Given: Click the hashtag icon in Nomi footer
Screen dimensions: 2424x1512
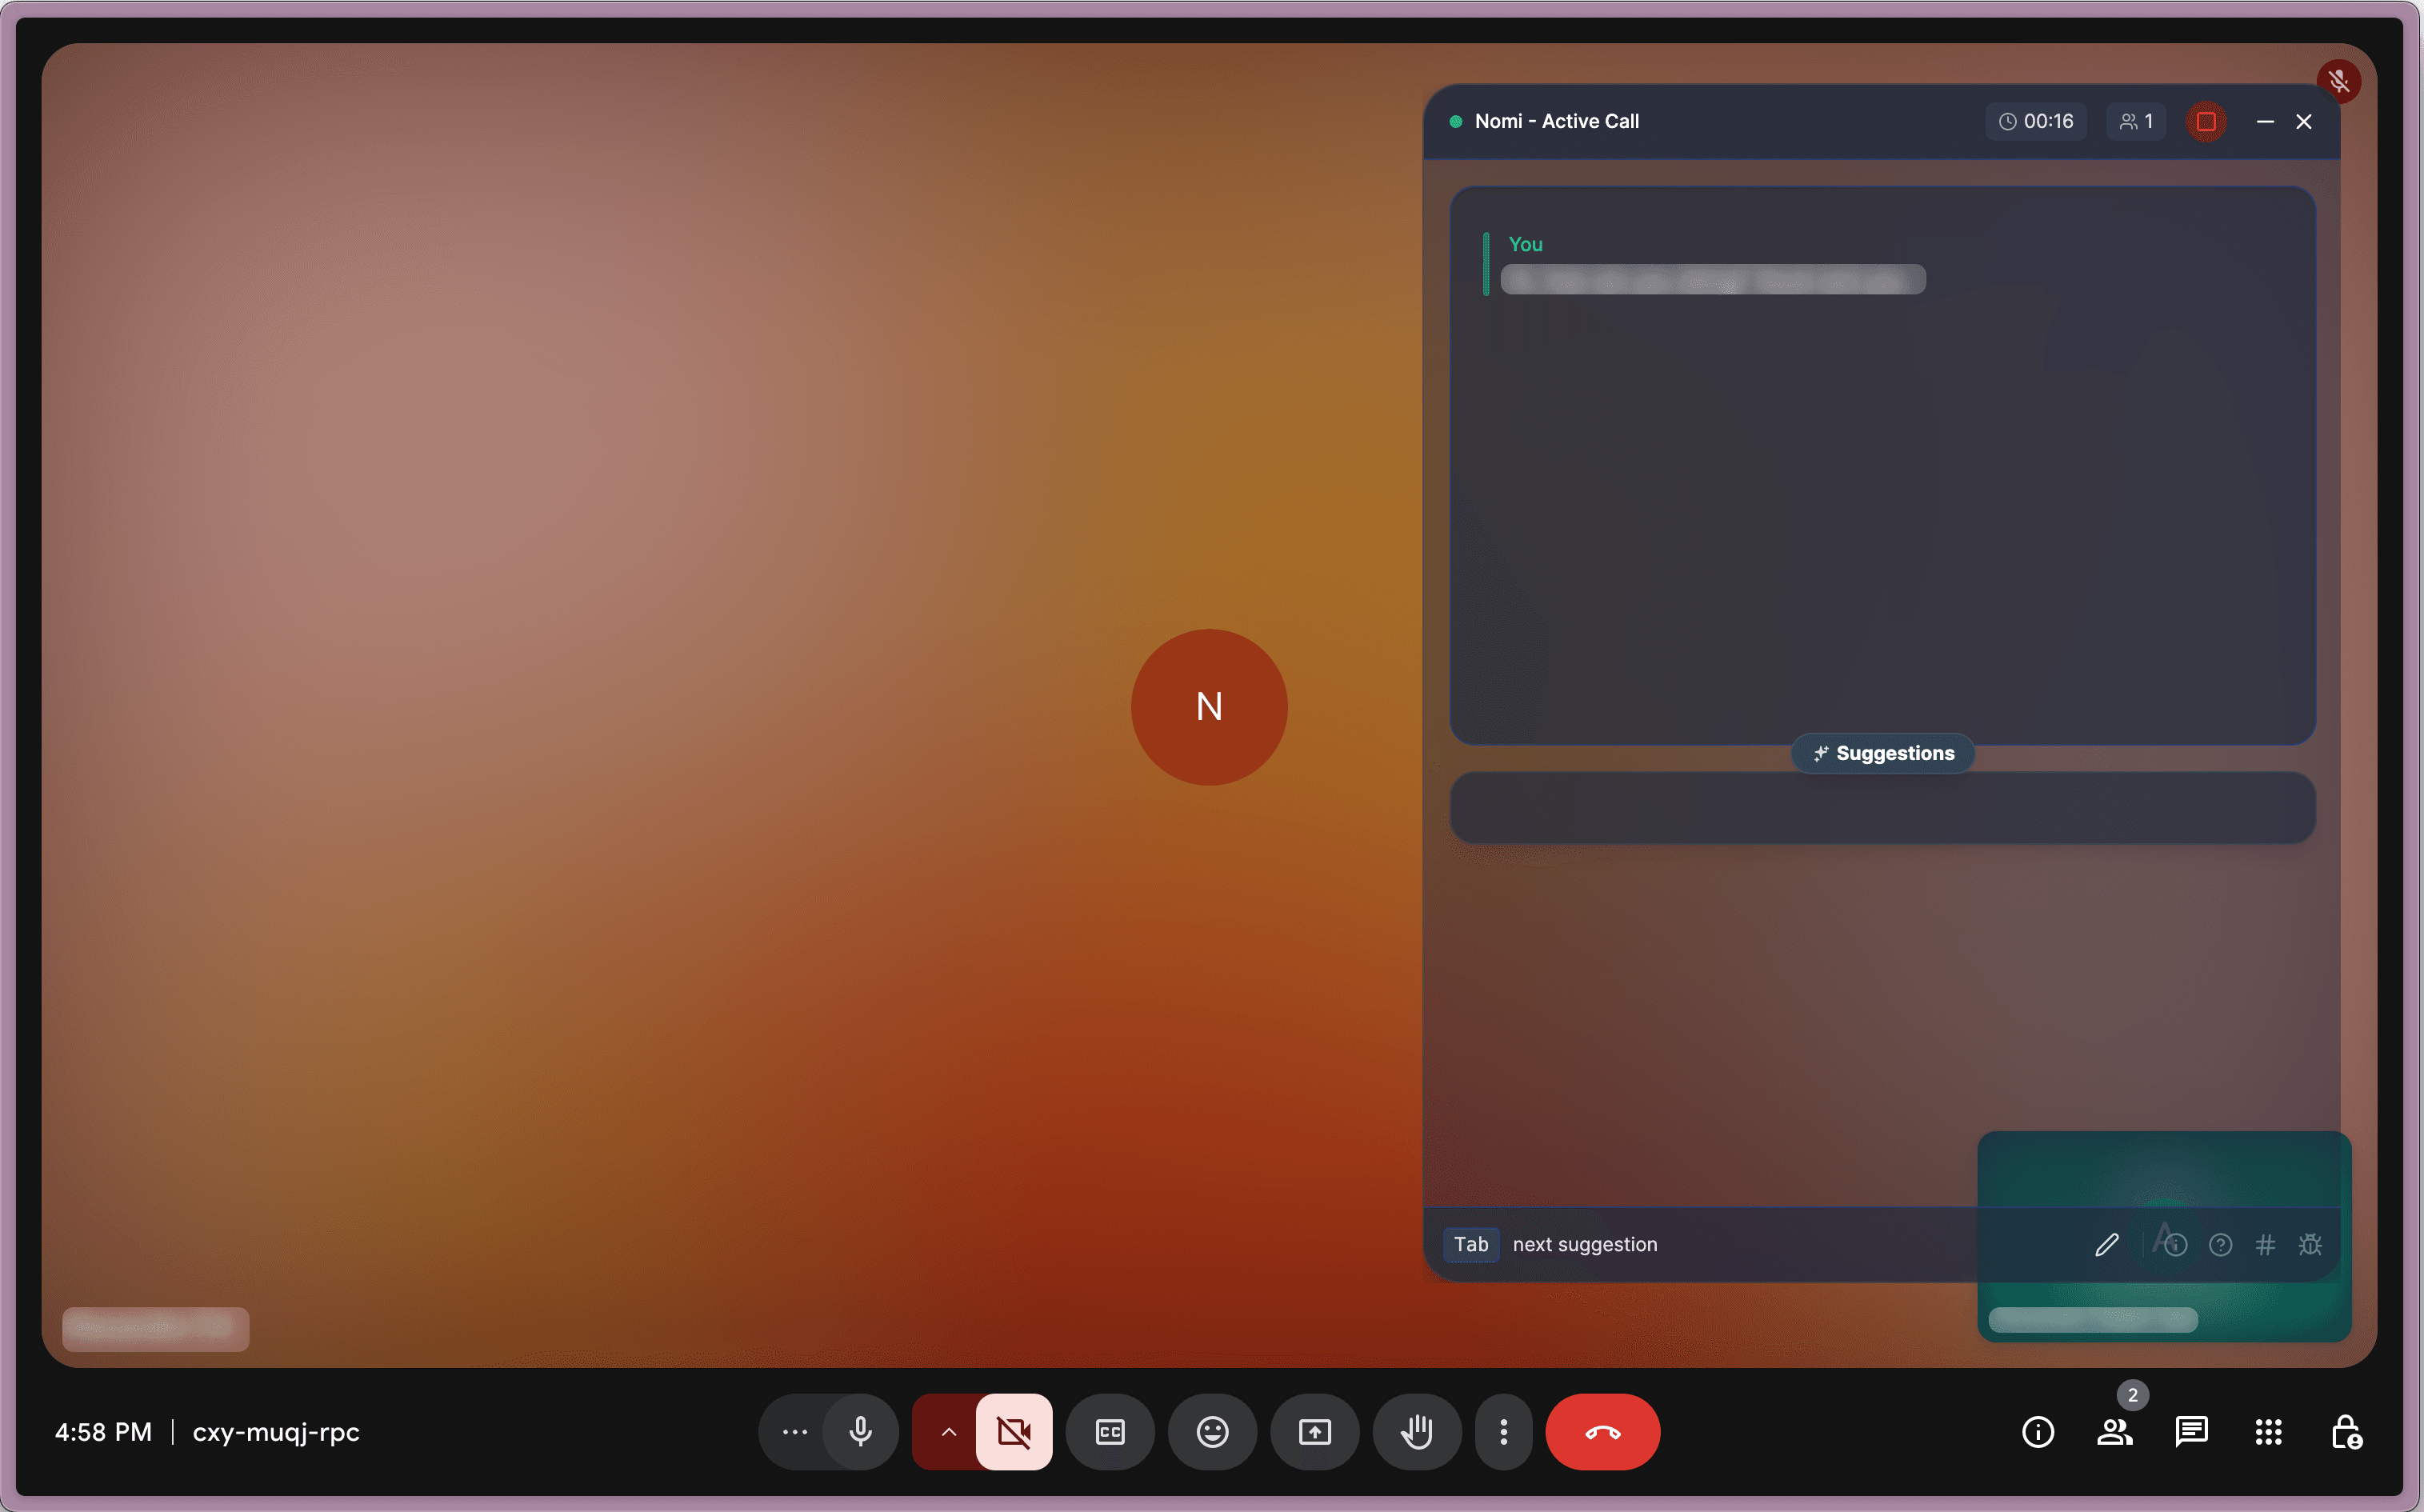Looking at the screenshot, I should pos(2265,1244).
